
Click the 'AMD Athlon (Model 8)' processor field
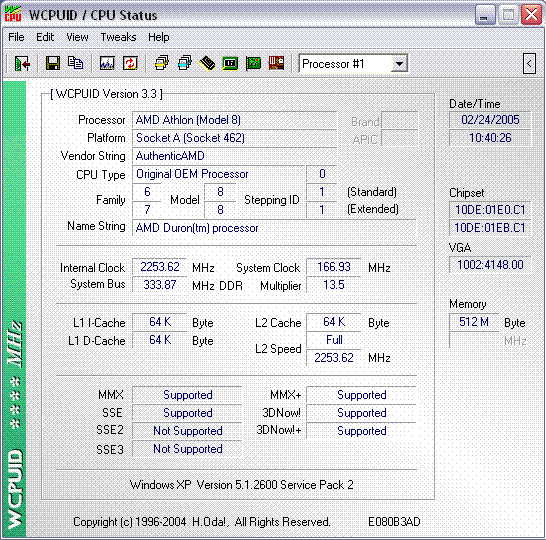coord(234,120)
